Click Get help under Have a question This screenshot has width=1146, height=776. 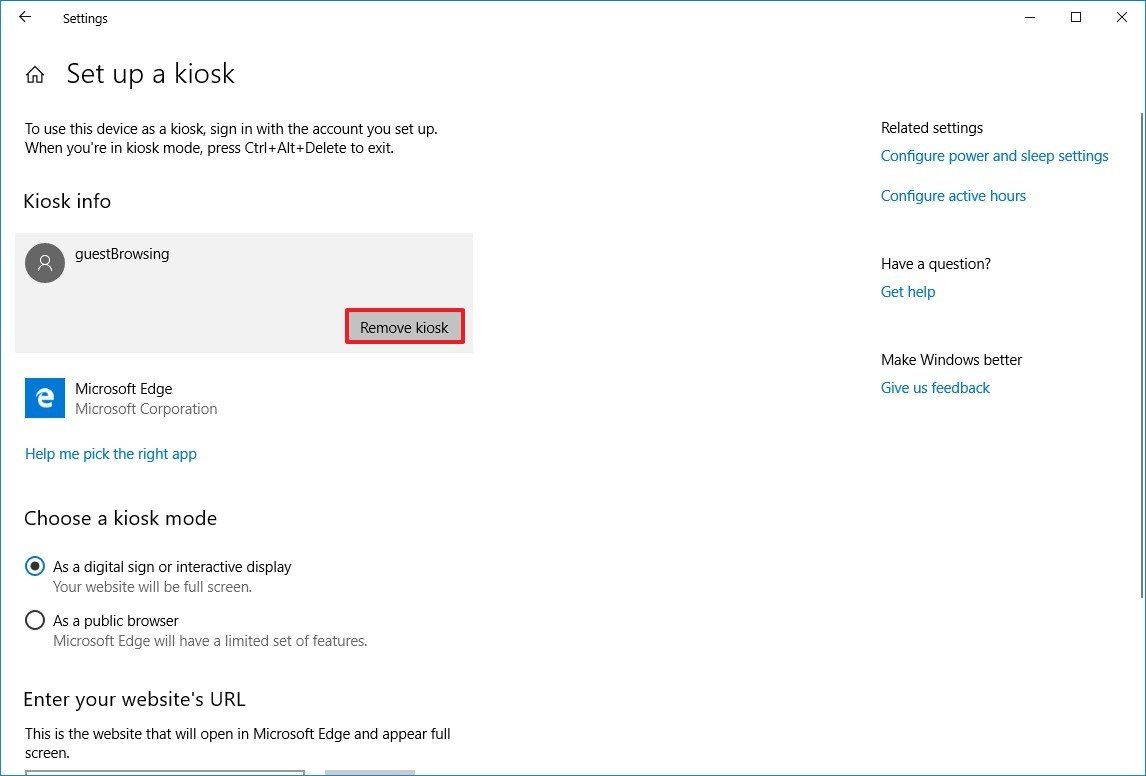pos(907,291)
